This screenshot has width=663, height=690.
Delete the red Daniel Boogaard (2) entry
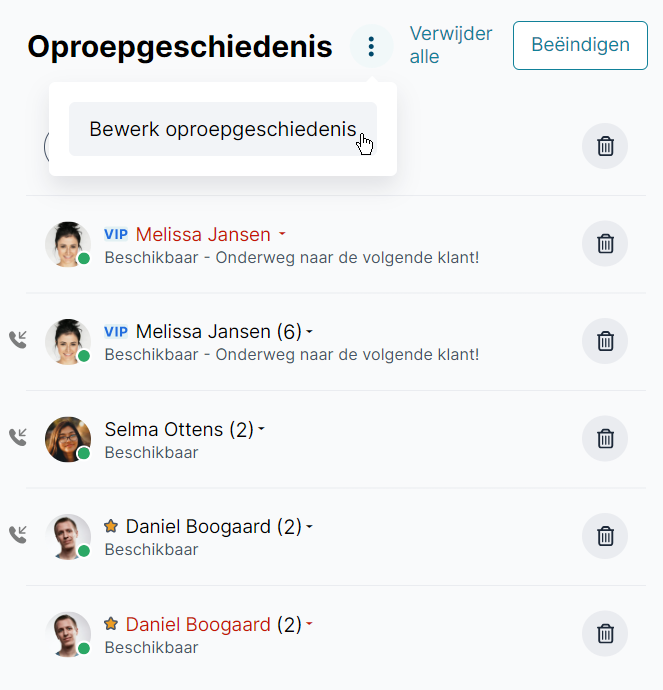(x=605, y=633)
